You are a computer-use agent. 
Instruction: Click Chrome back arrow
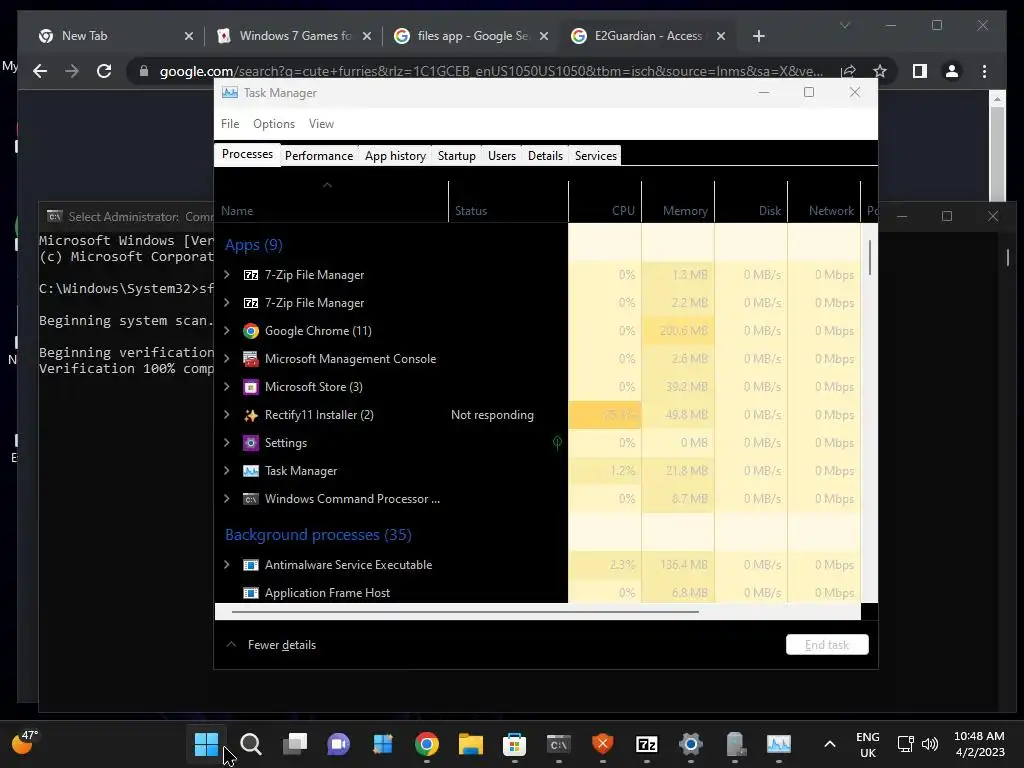(x=40, y=71)
